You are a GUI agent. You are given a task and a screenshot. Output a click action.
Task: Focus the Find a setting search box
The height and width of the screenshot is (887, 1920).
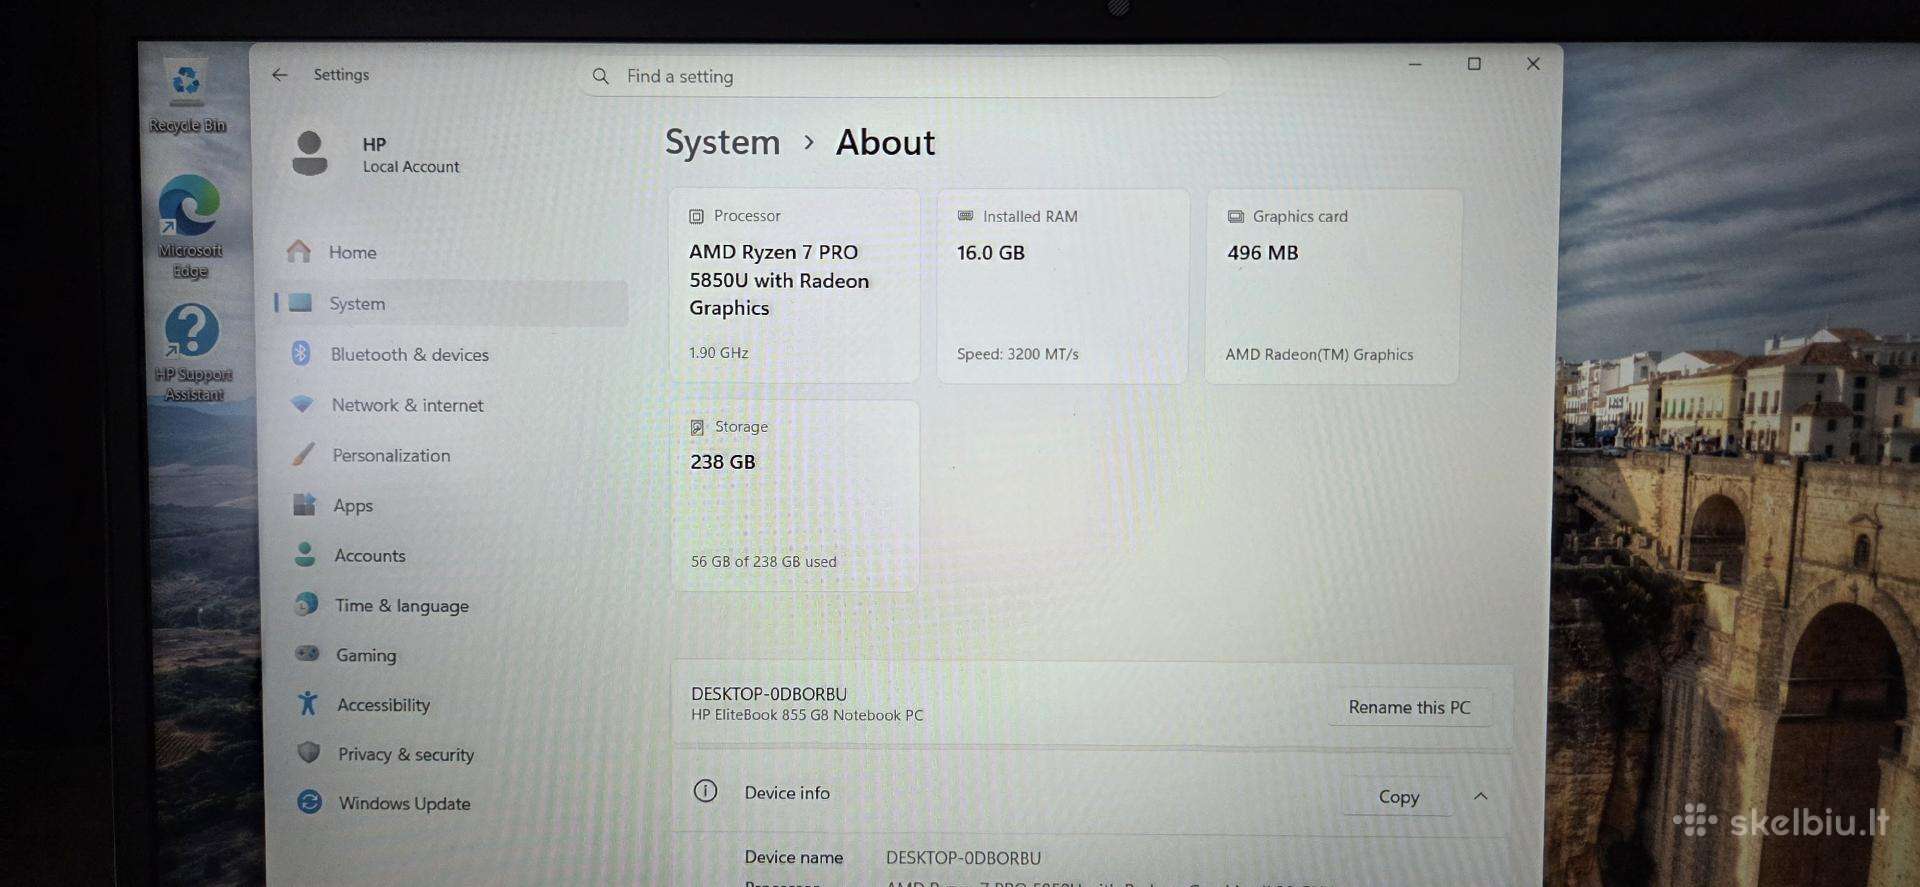pyautogui.click(x=904, y=76)
